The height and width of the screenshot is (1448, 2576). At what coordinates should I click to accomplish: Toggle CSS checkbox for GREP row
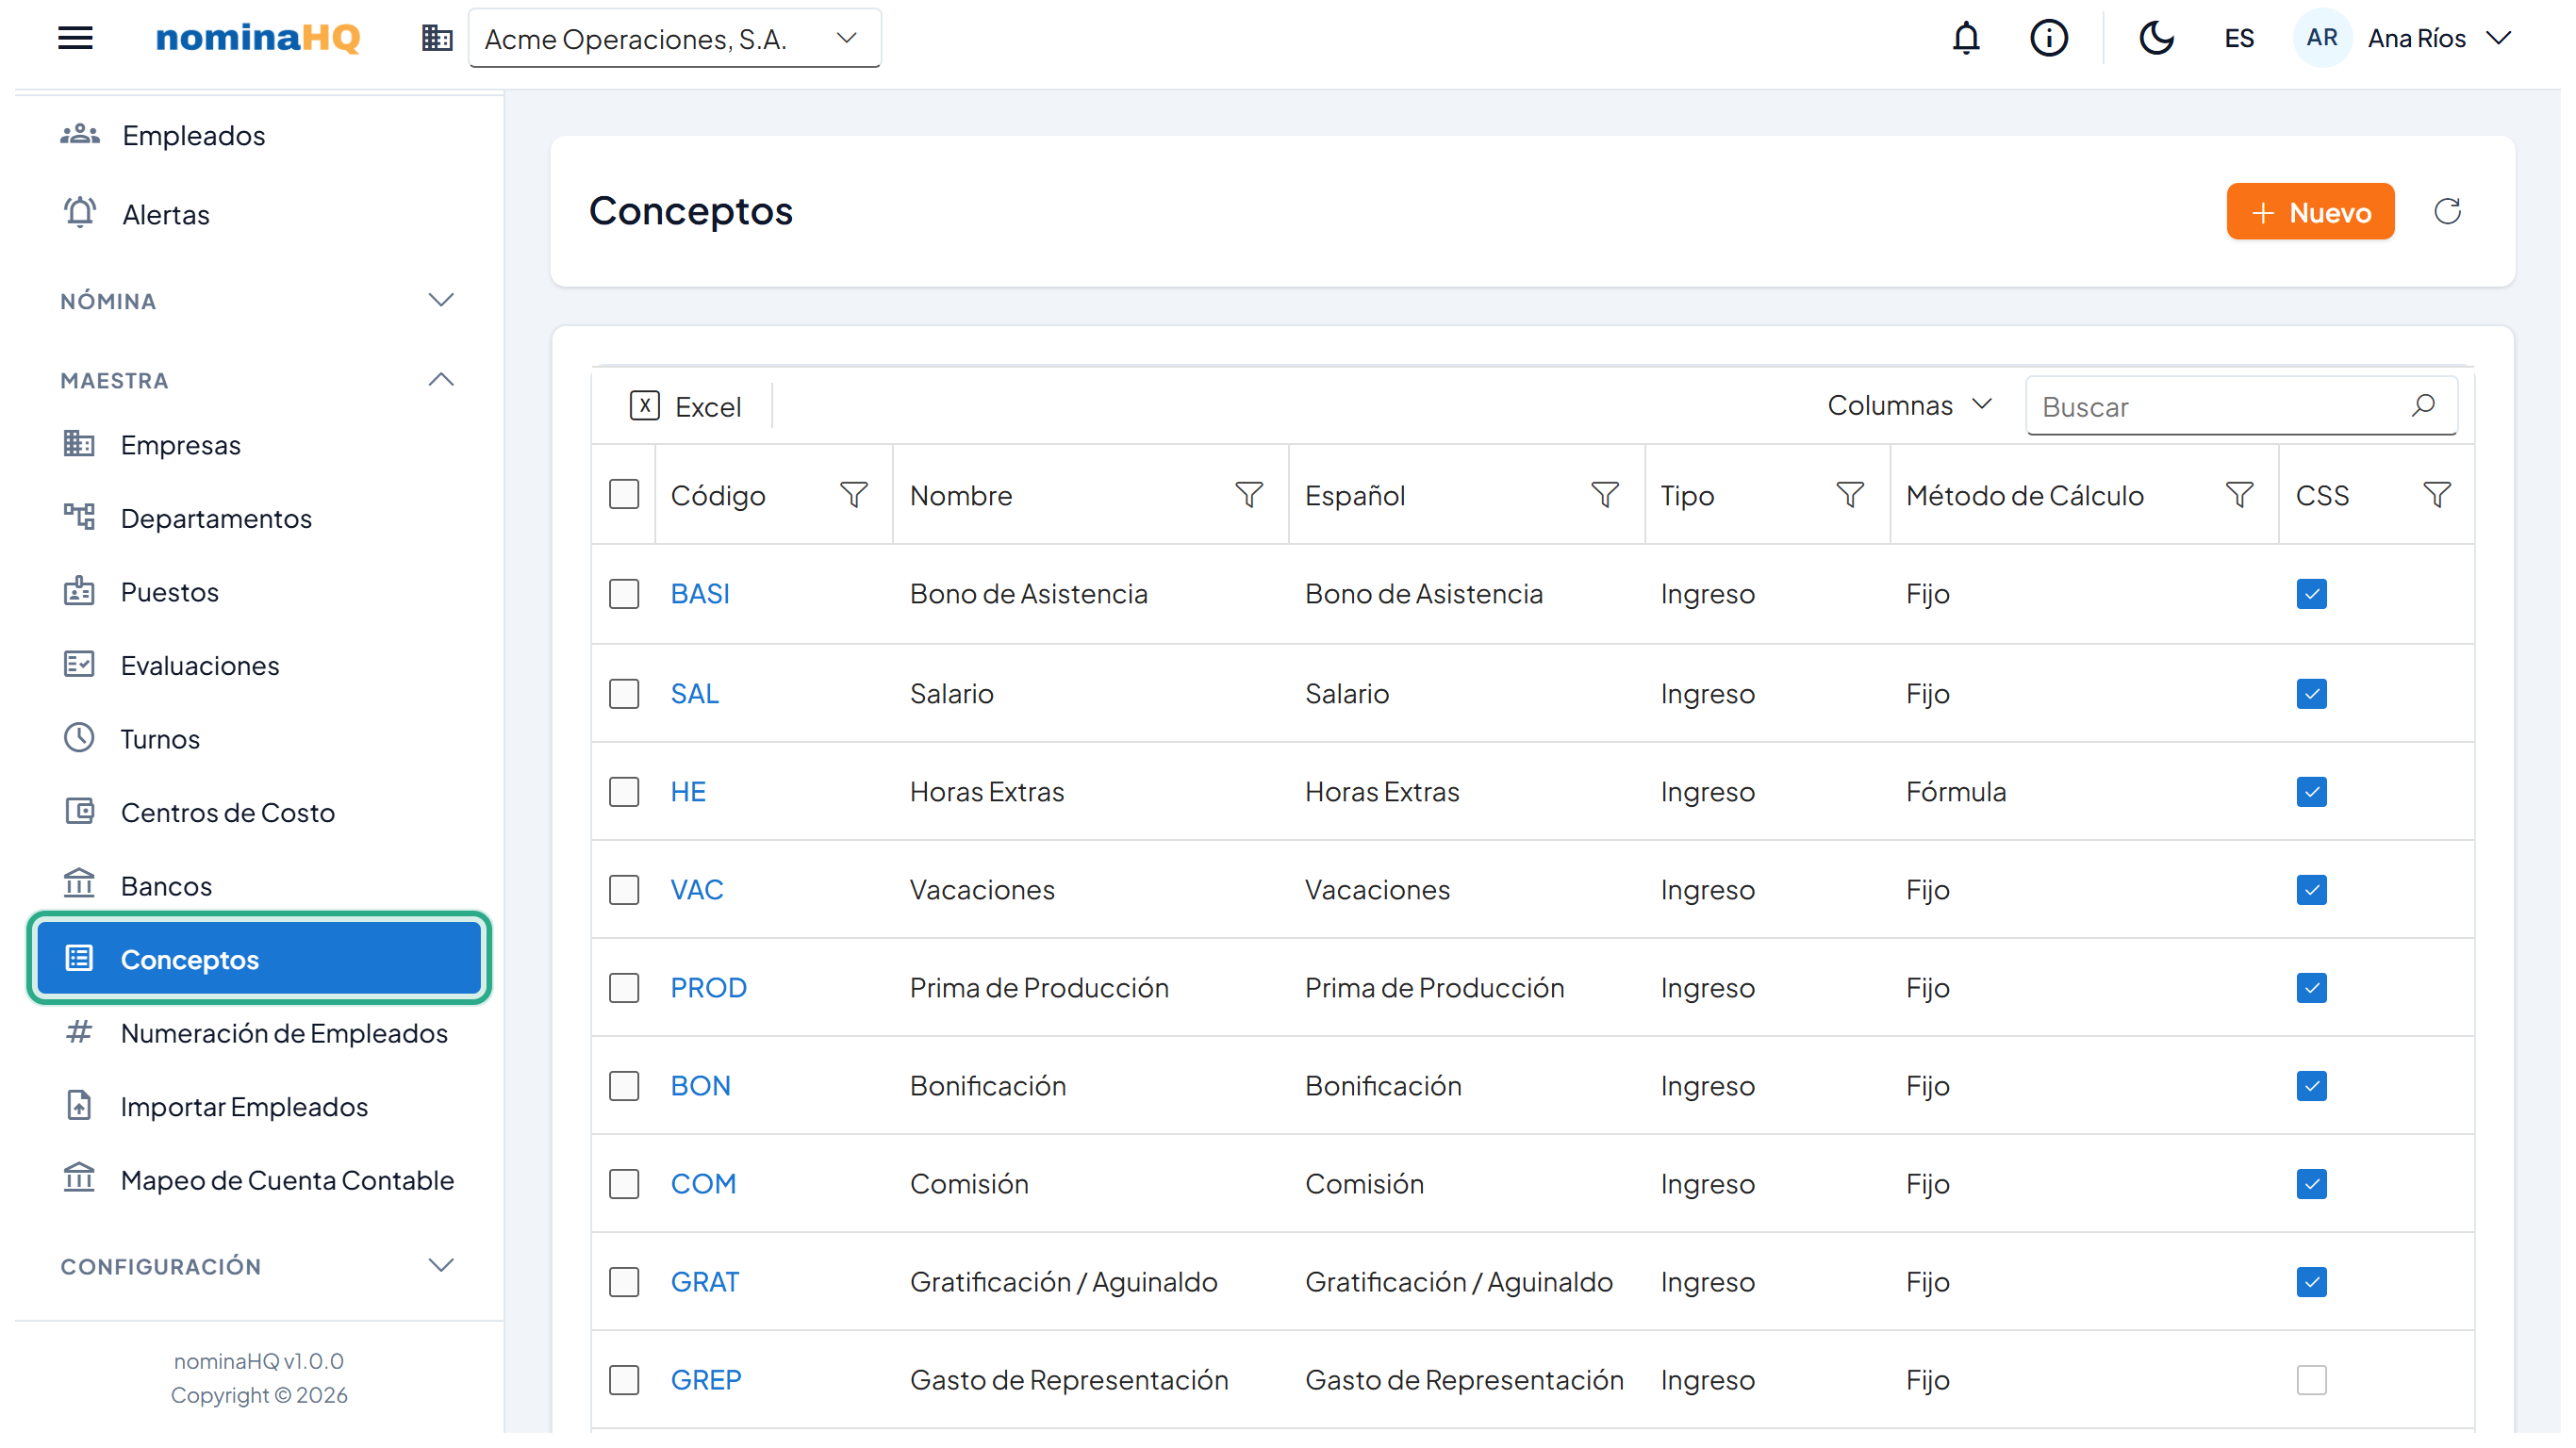(x=2311, y=1379)
